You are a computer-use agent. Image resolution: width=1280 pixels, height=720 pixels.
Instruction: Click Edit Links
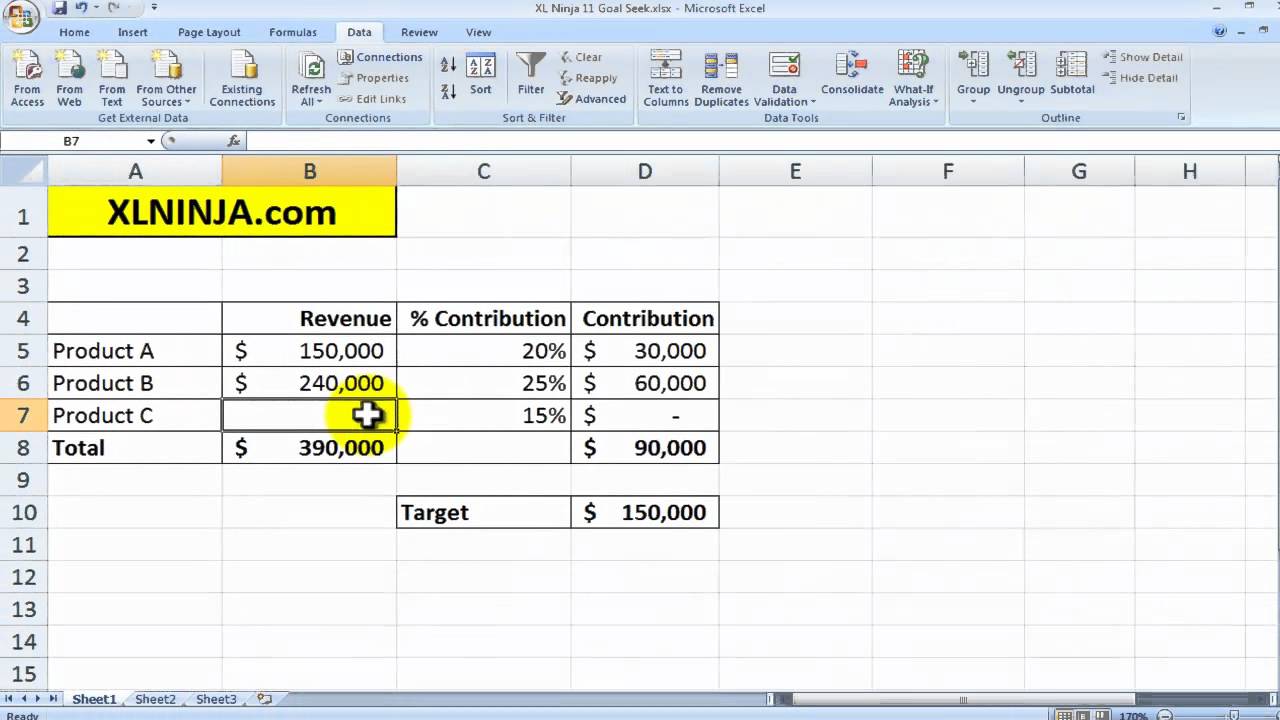372,99
